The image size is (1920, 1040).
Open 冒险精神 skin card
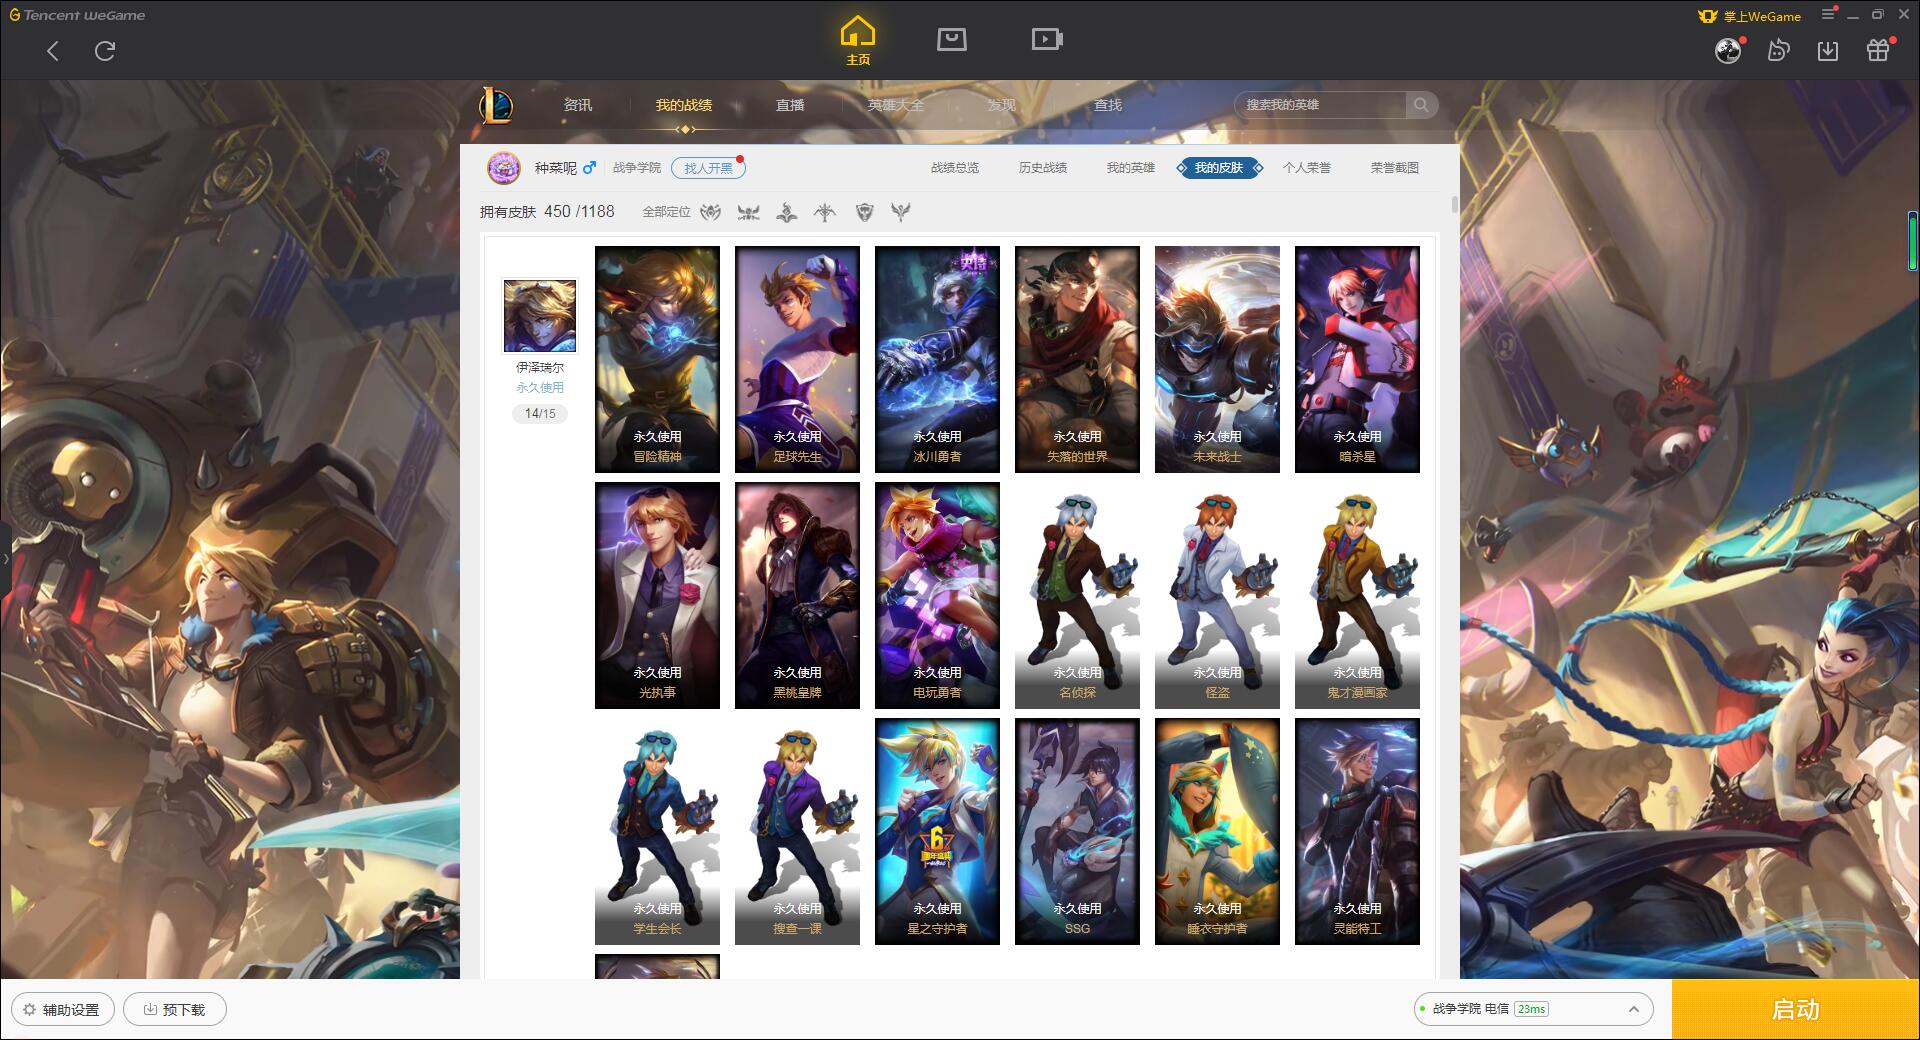point(657,359)
